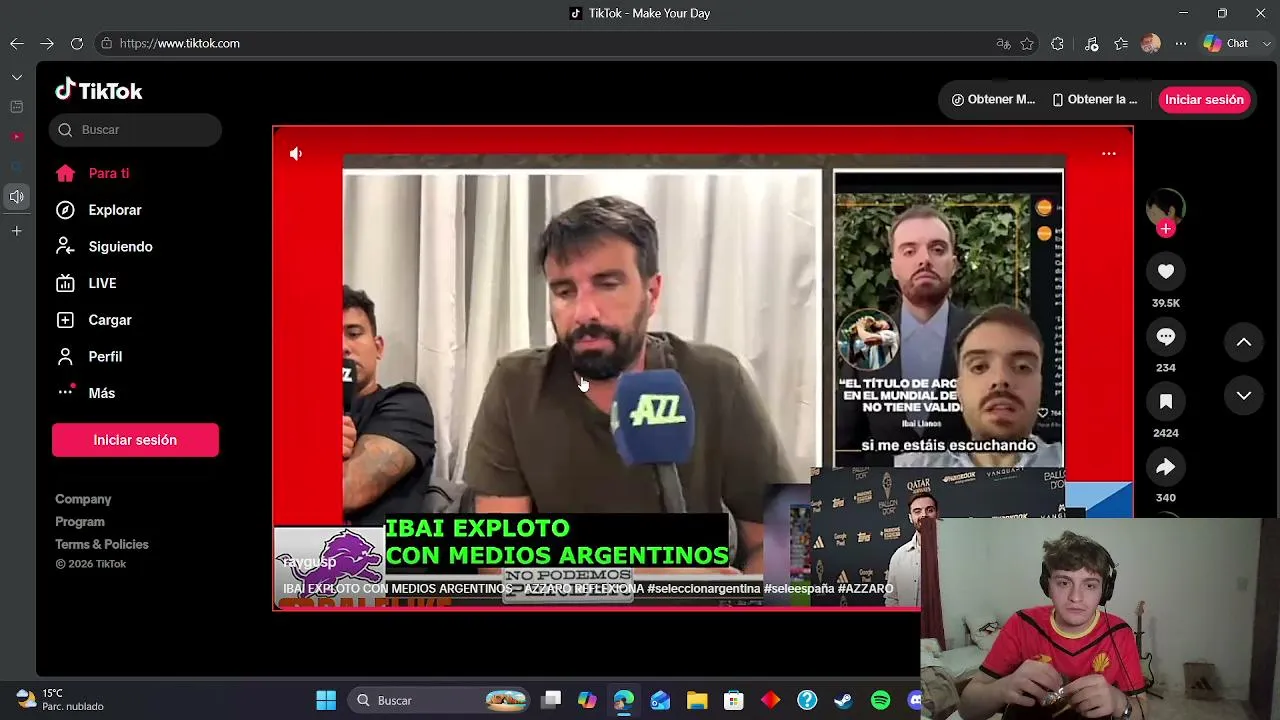Image resolution: width=1280 pixels, height=720 pixels.
Task: Focus the TikTok Buscar search field
Action: (135, 129)
